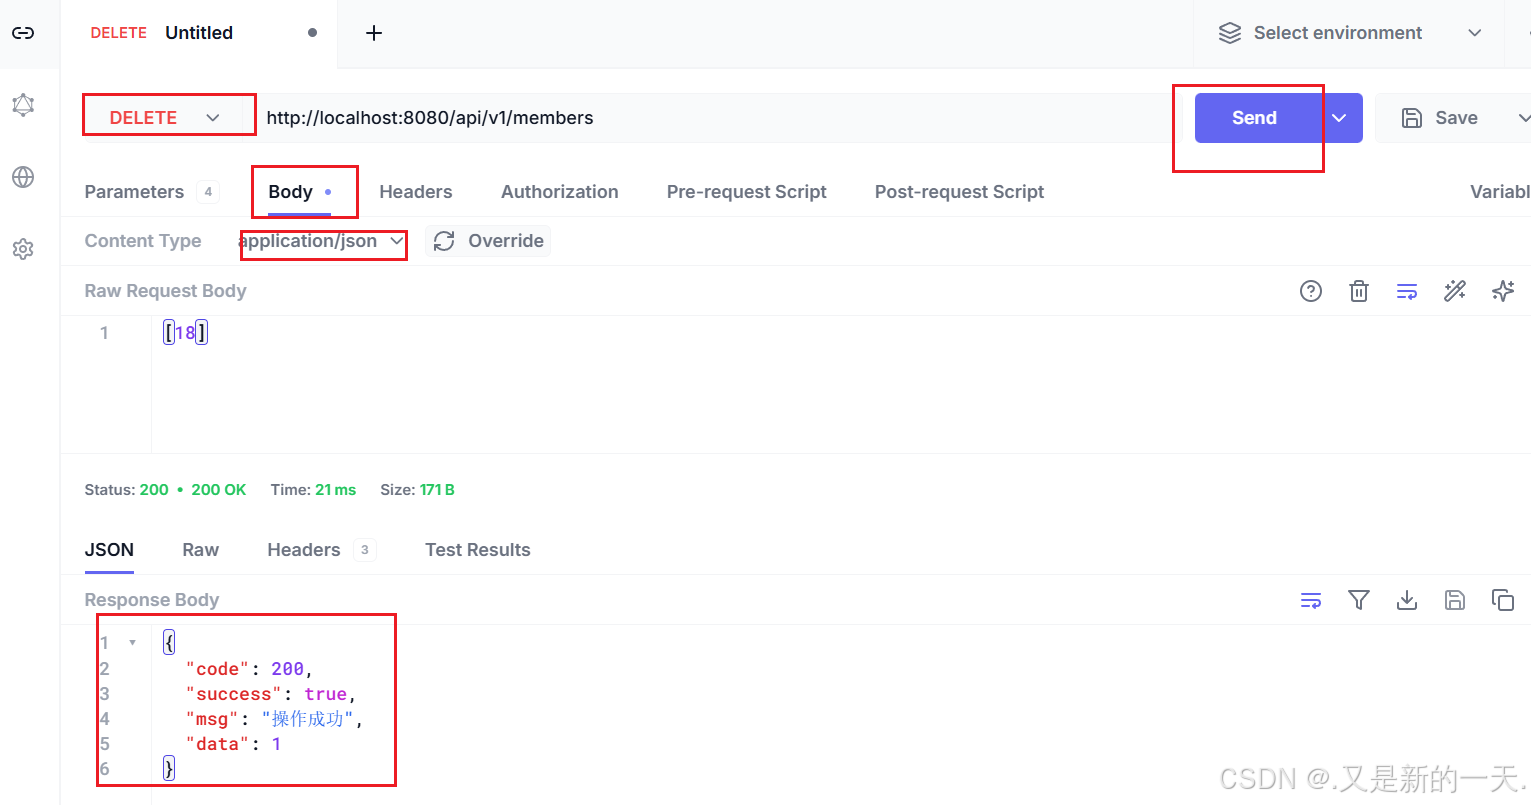Open the Select environment dropdown
1531x805 pixels.
[x=1348, y=33]
